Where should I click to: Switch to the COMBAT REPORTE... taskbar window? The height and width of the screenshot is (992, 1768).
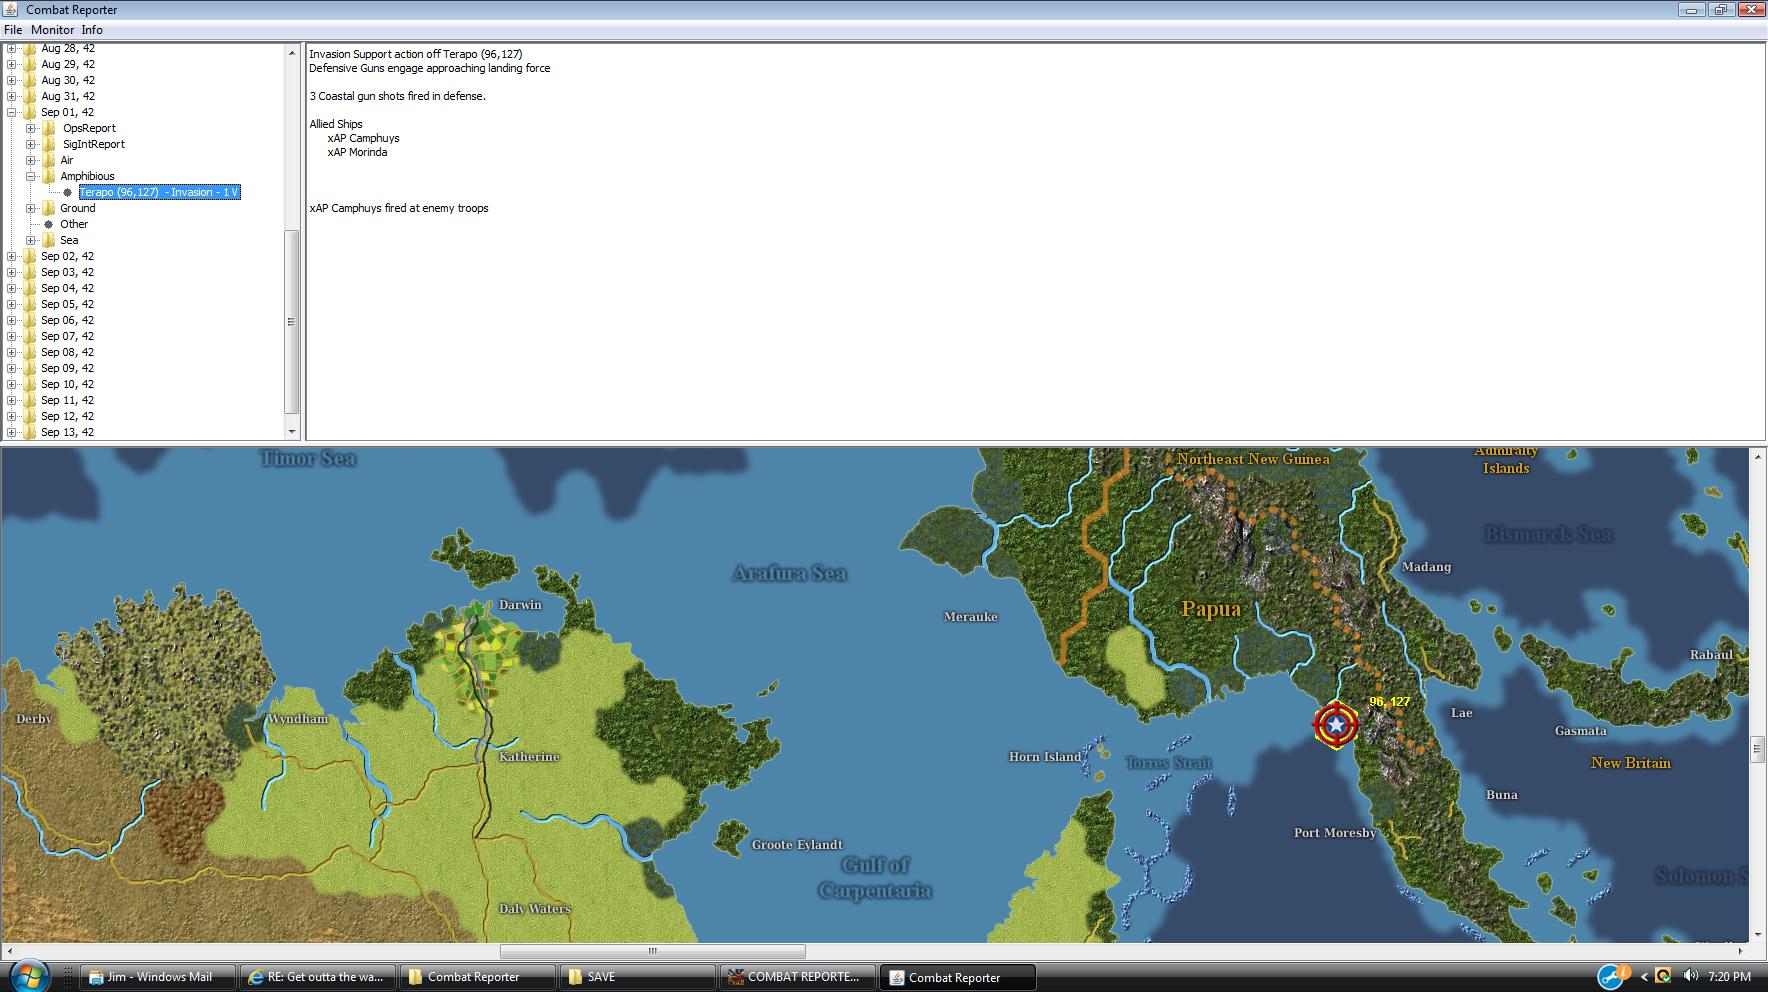point(796,977)
